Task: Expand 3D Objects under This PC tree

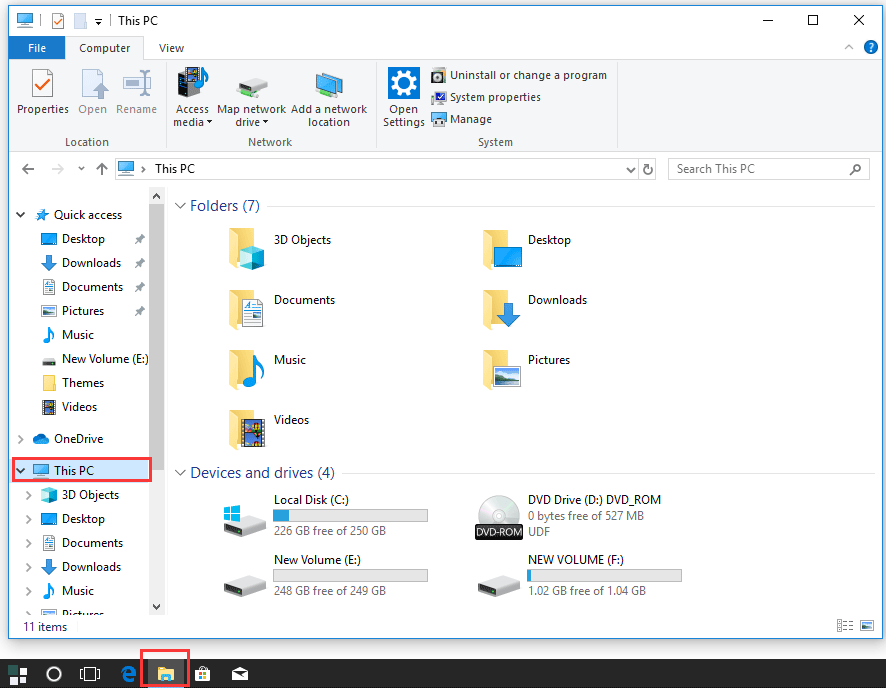Action: 28,495
